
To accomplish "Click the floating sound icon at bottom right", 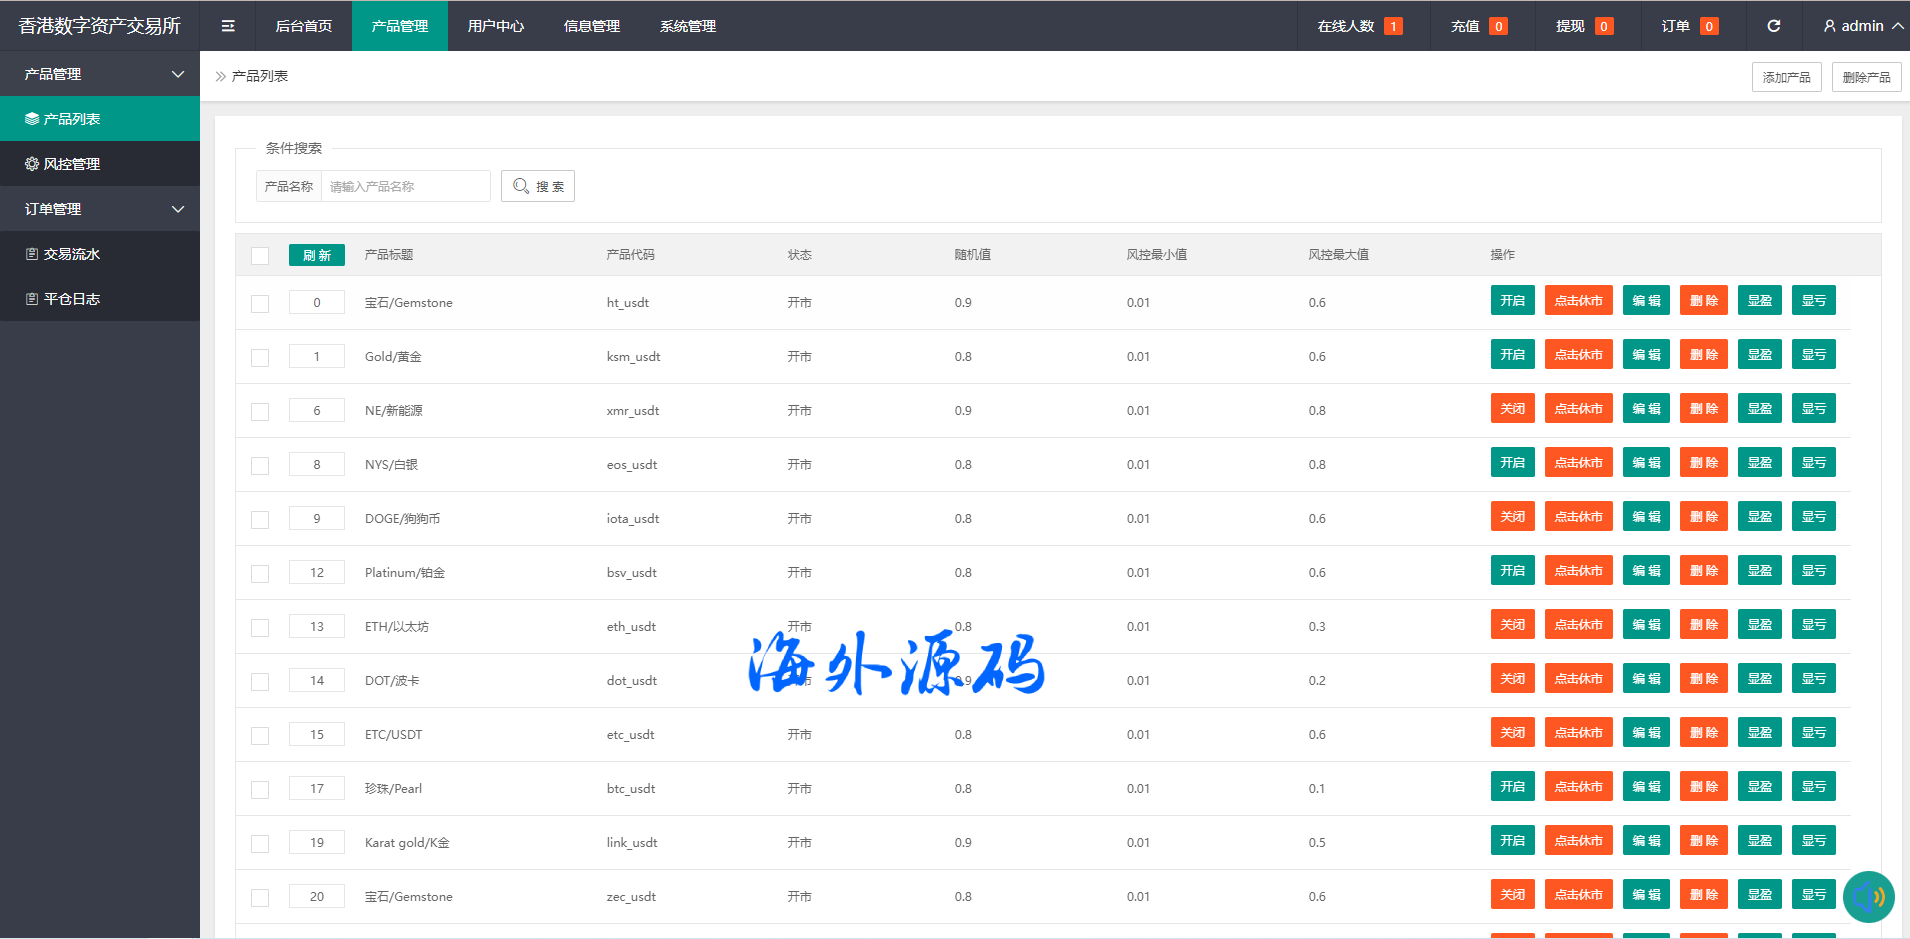I will tap(1868, 897).
